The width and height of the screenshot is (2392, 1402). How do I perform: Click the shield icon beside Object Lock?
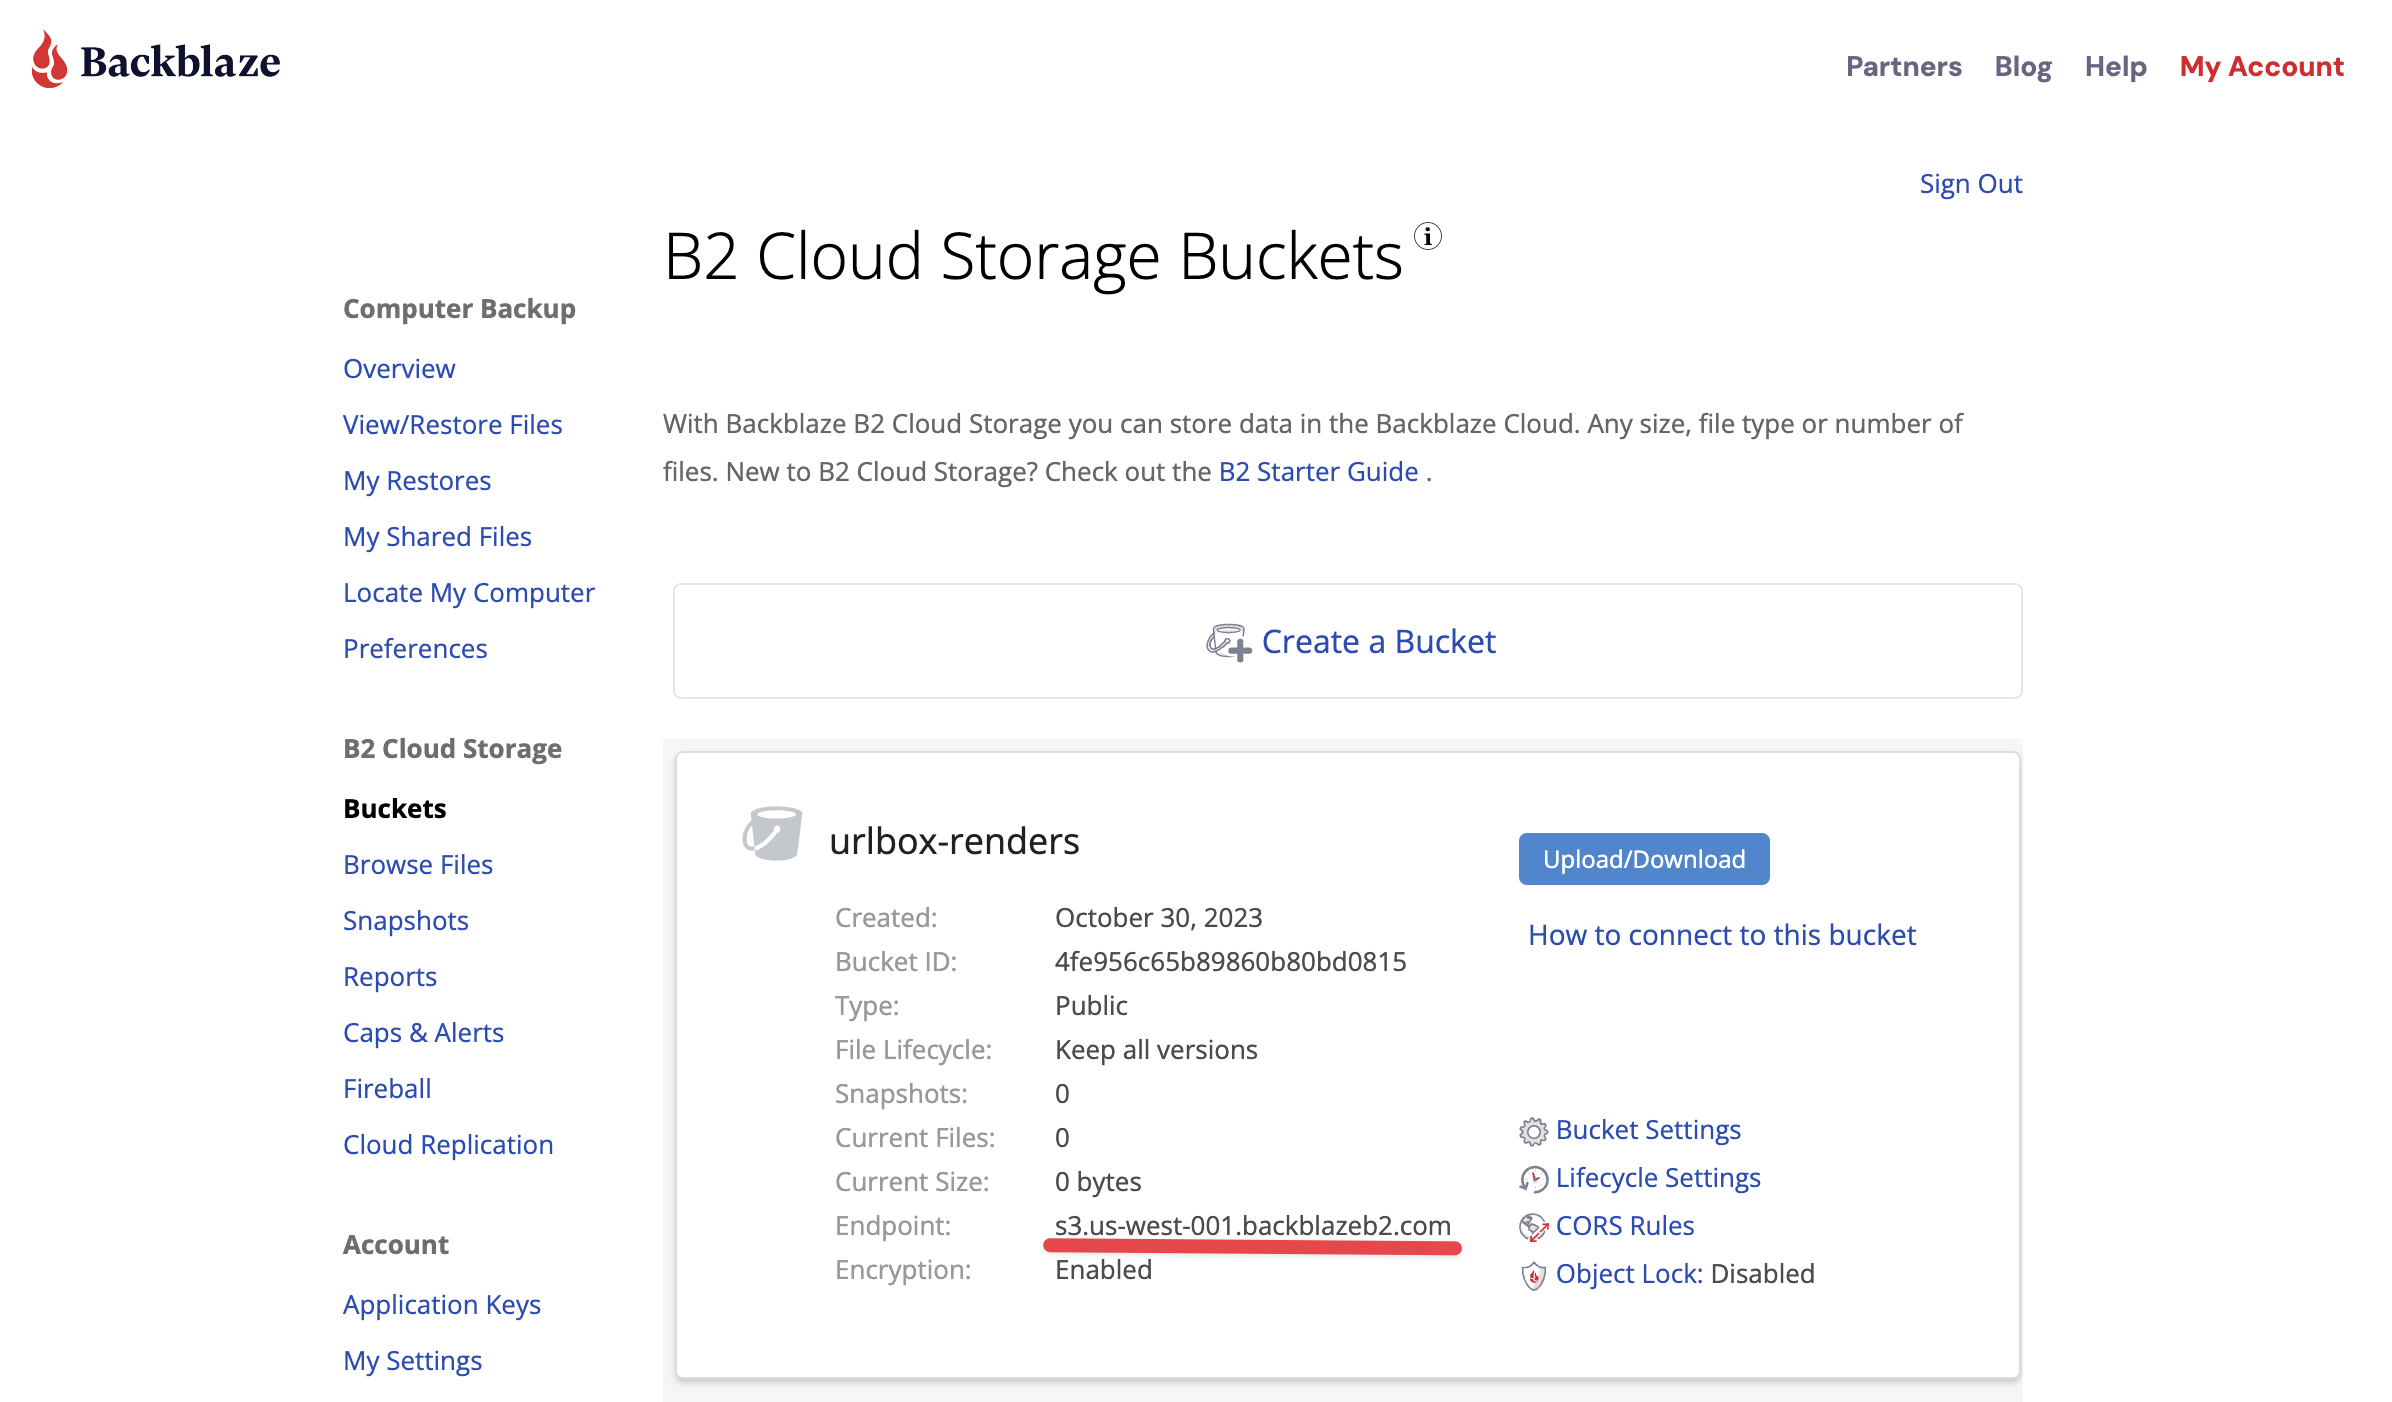[x=1533, y=1275]
